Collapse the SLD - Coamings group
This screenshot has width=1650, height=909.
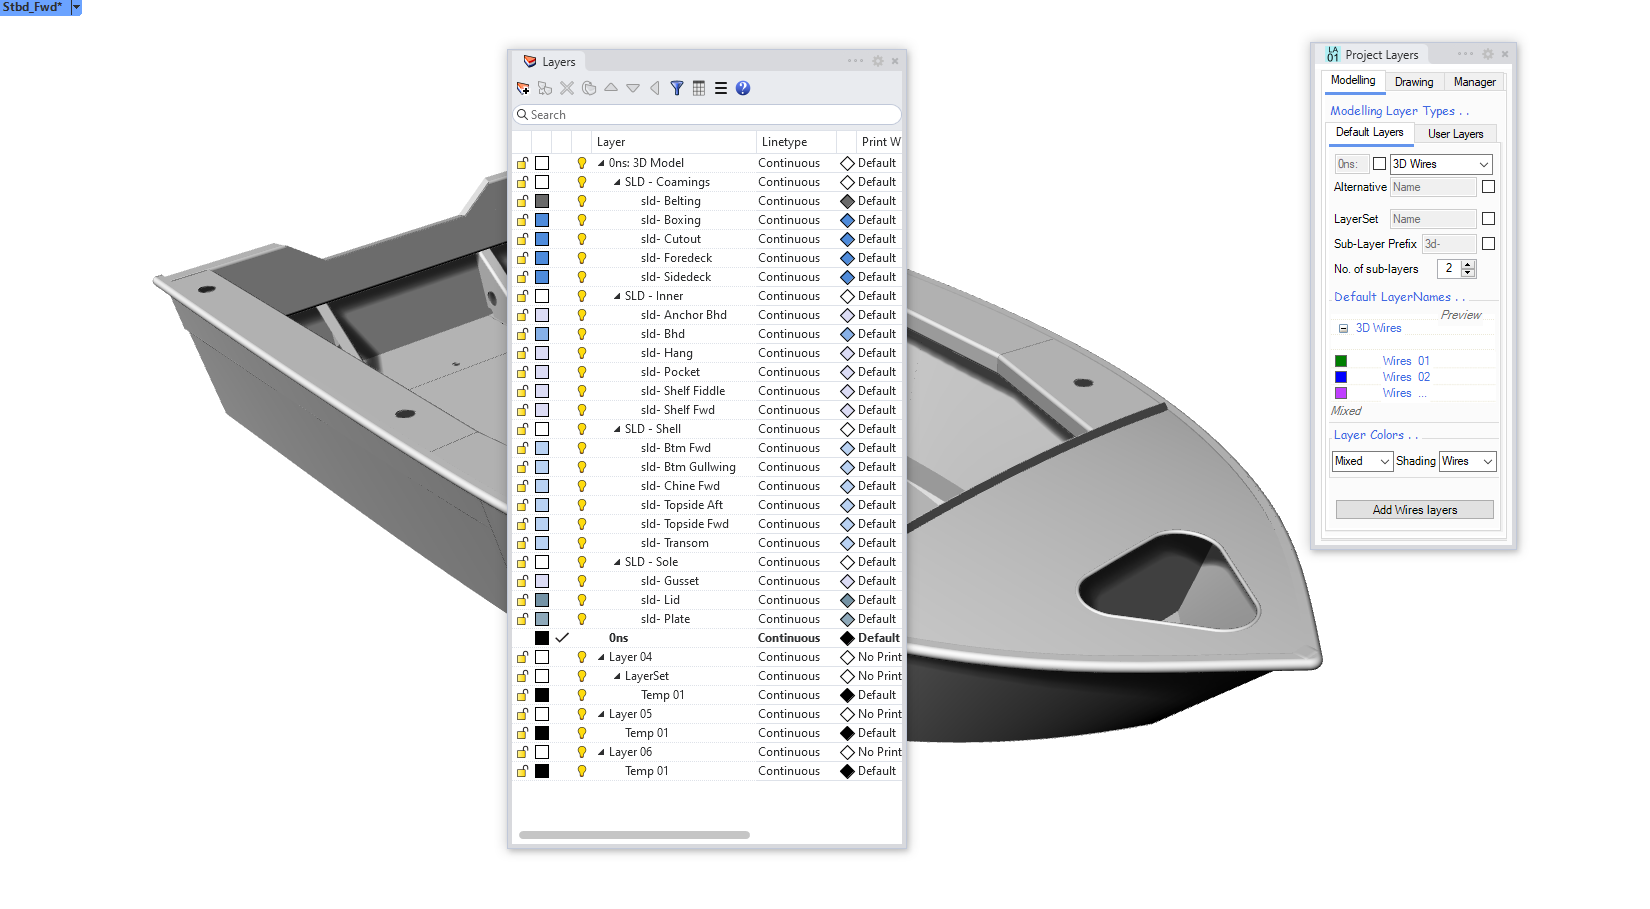point(617,182)
